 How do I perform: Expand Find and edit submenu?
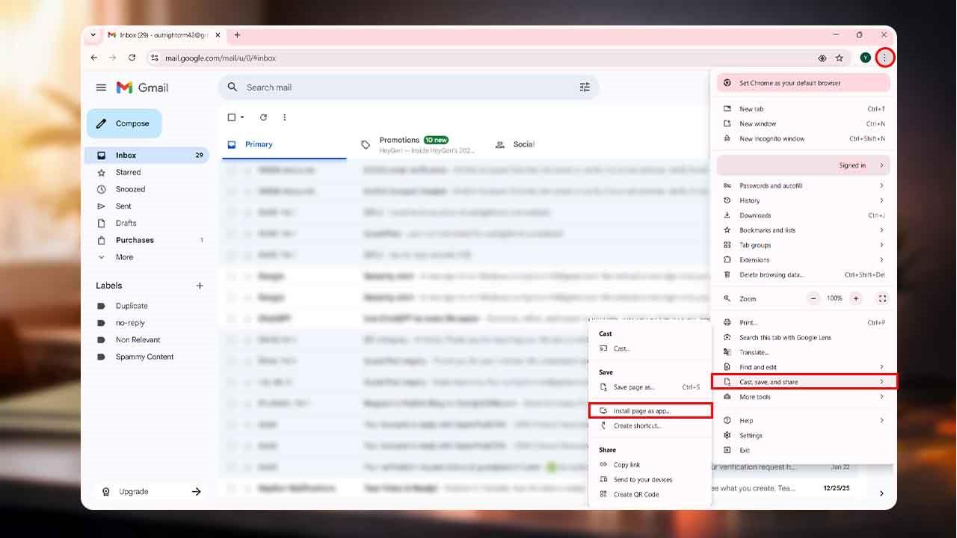point(804,367)
